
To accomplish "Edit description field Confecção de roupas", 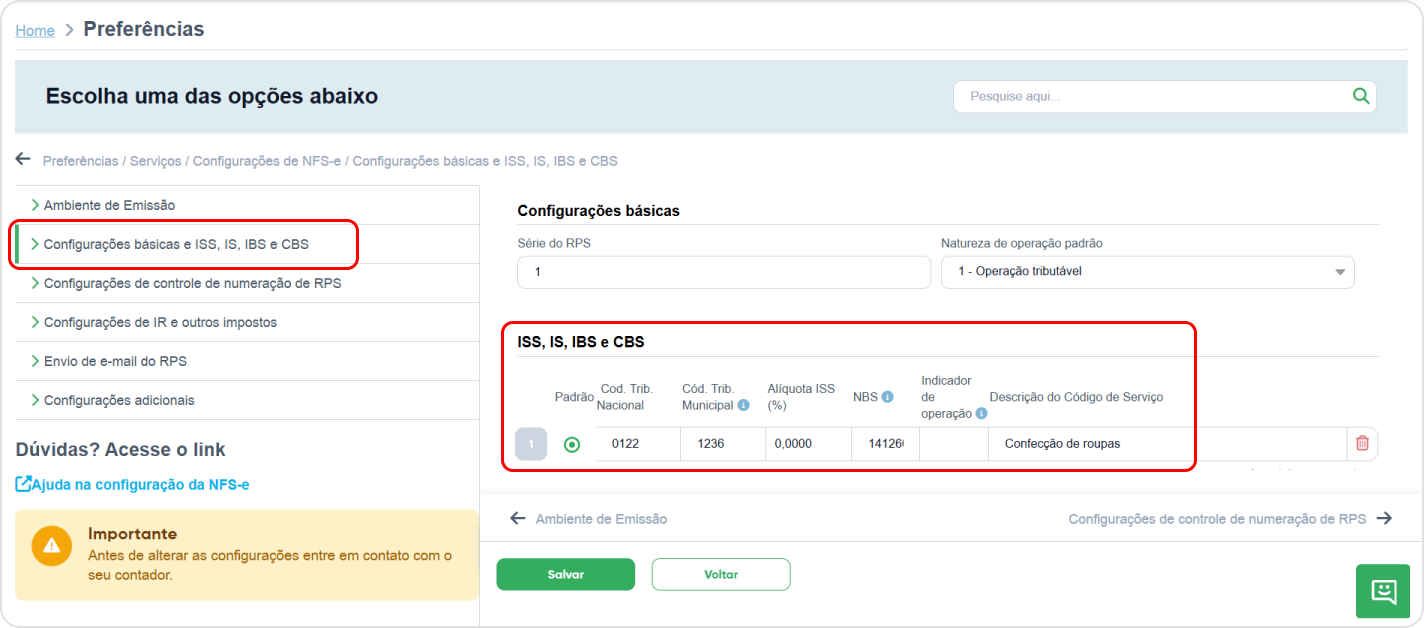I will click(x=1166, y=444).
